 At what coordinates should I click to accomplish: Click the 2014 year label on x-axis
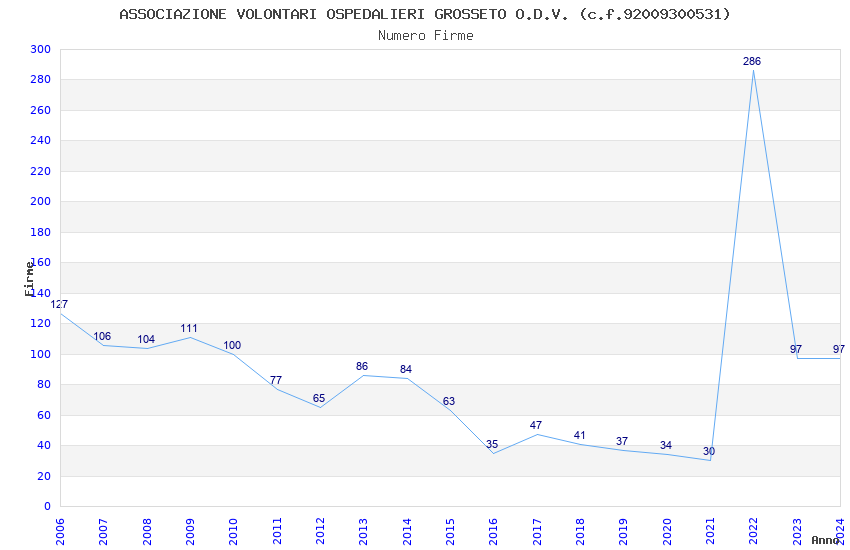click(407, 531)
